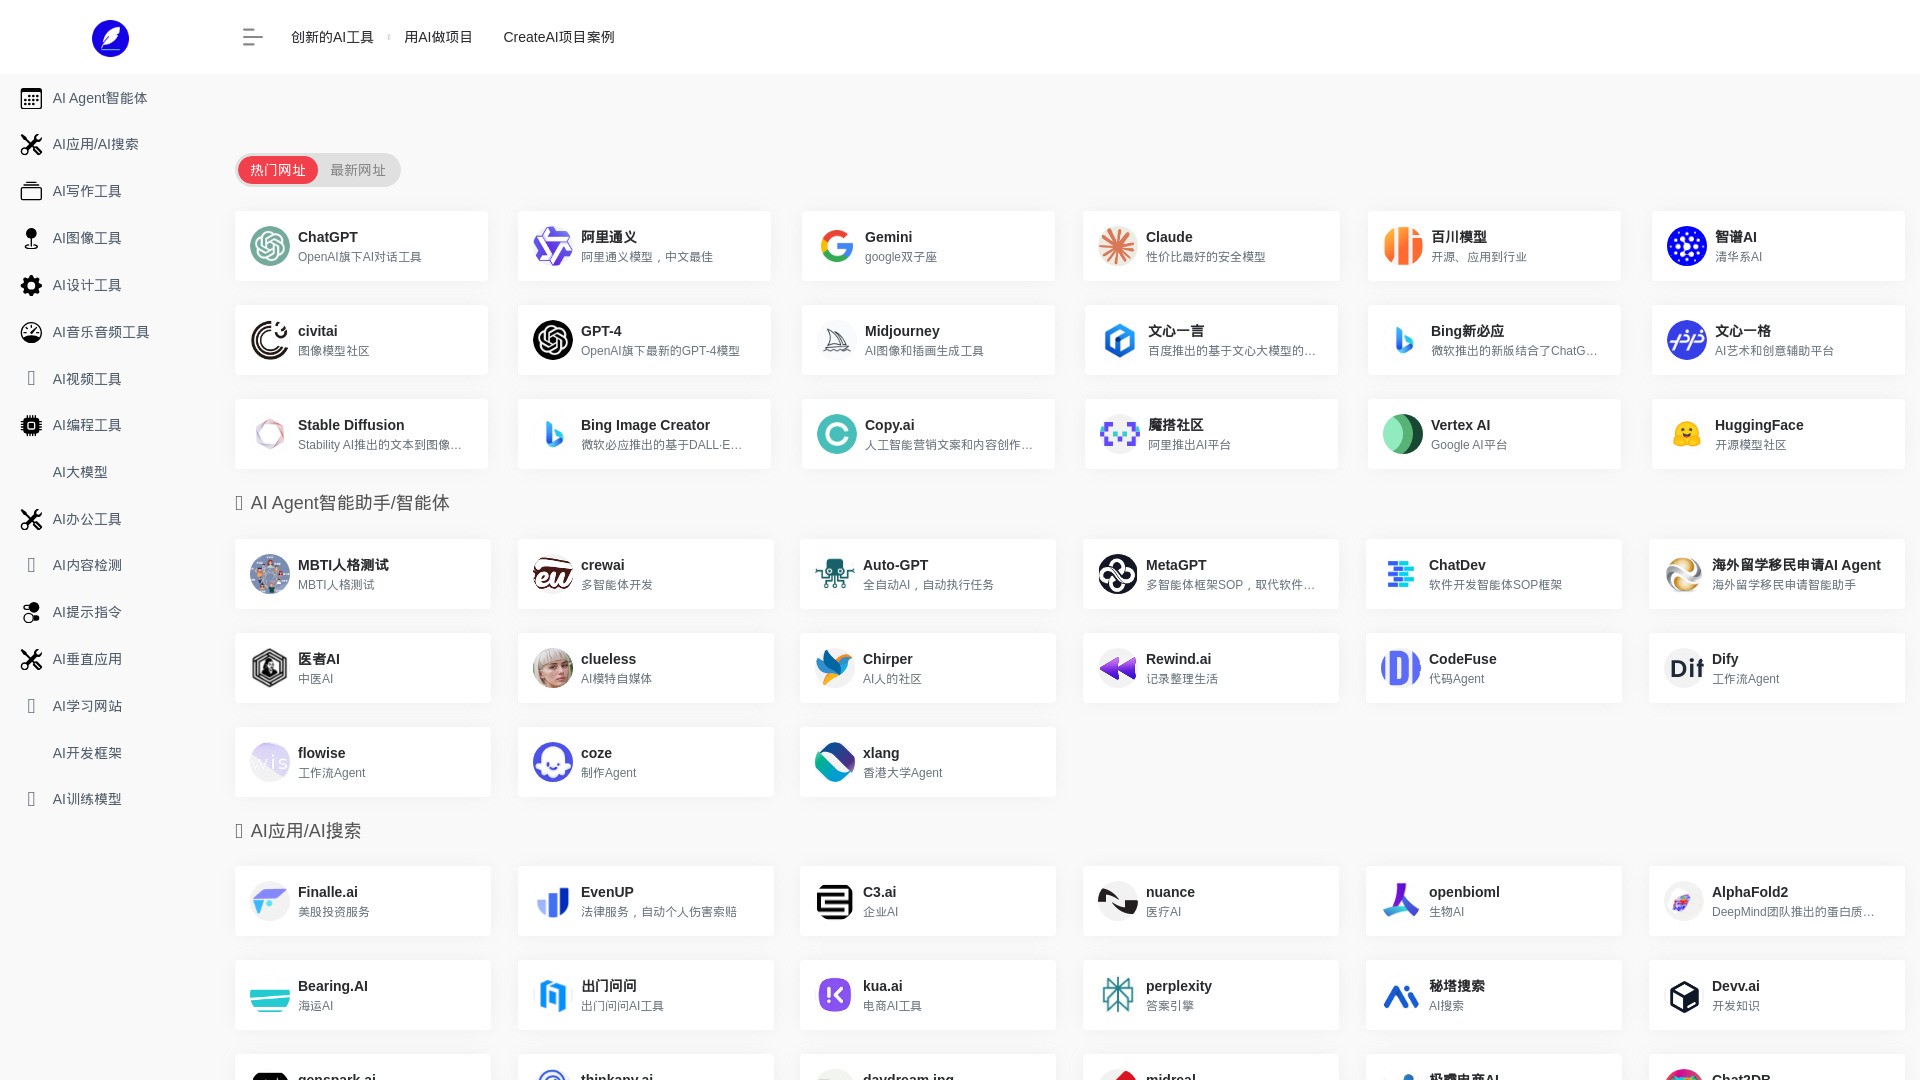Click the HuggingFace emoji icon

coord(1686,434)
